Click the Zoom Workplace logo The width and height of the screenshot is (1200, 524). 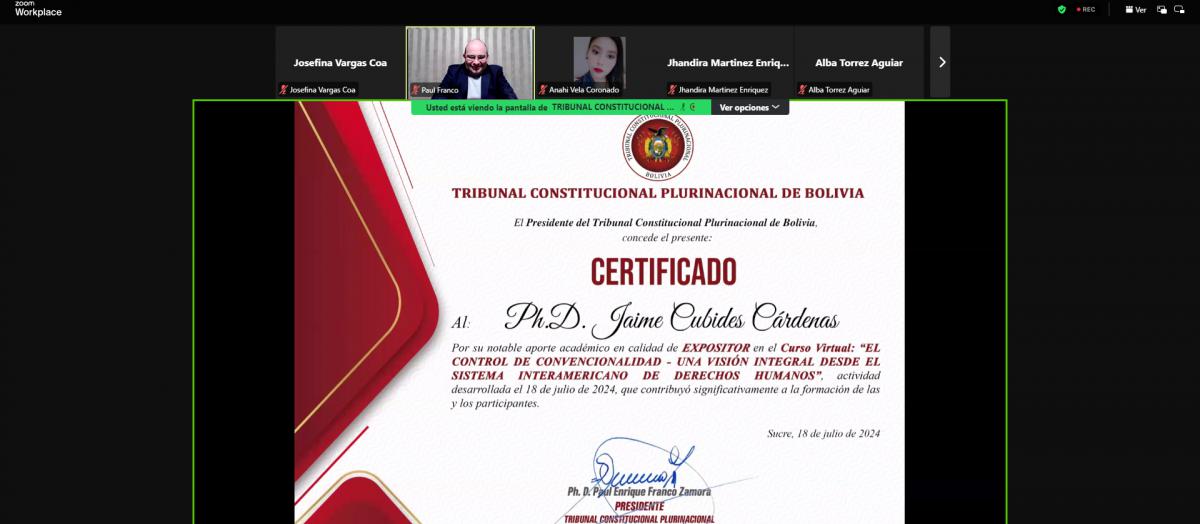[38, 9]
